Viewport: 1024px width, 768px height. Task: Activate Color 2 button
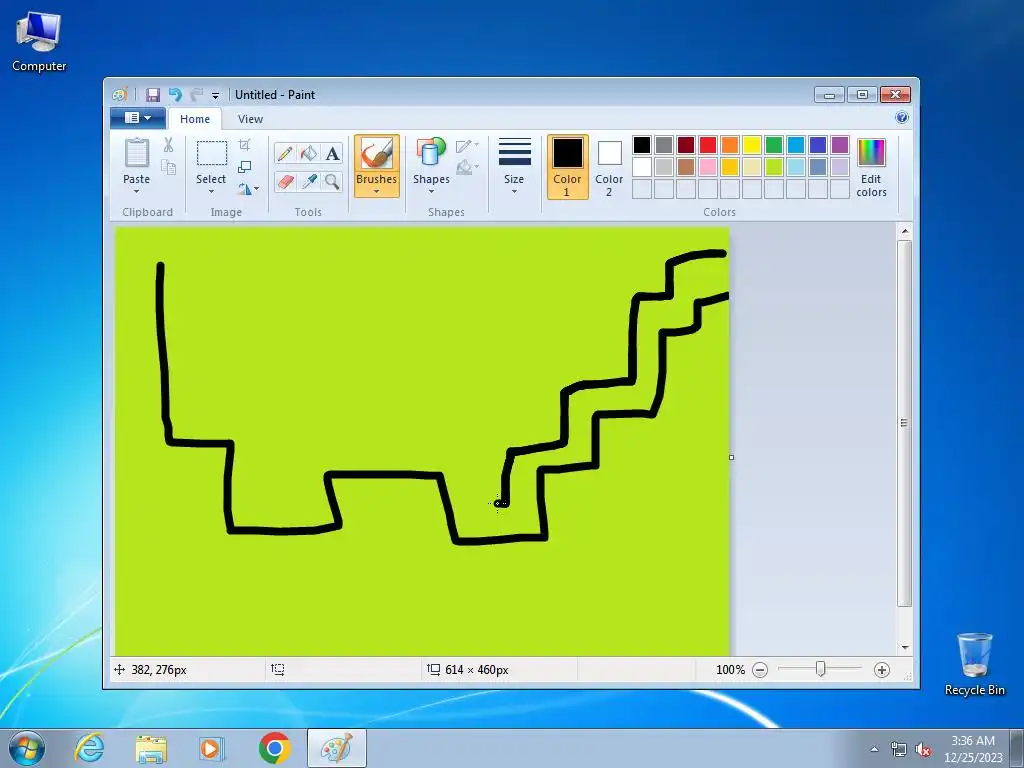click(x=609, y=167)
